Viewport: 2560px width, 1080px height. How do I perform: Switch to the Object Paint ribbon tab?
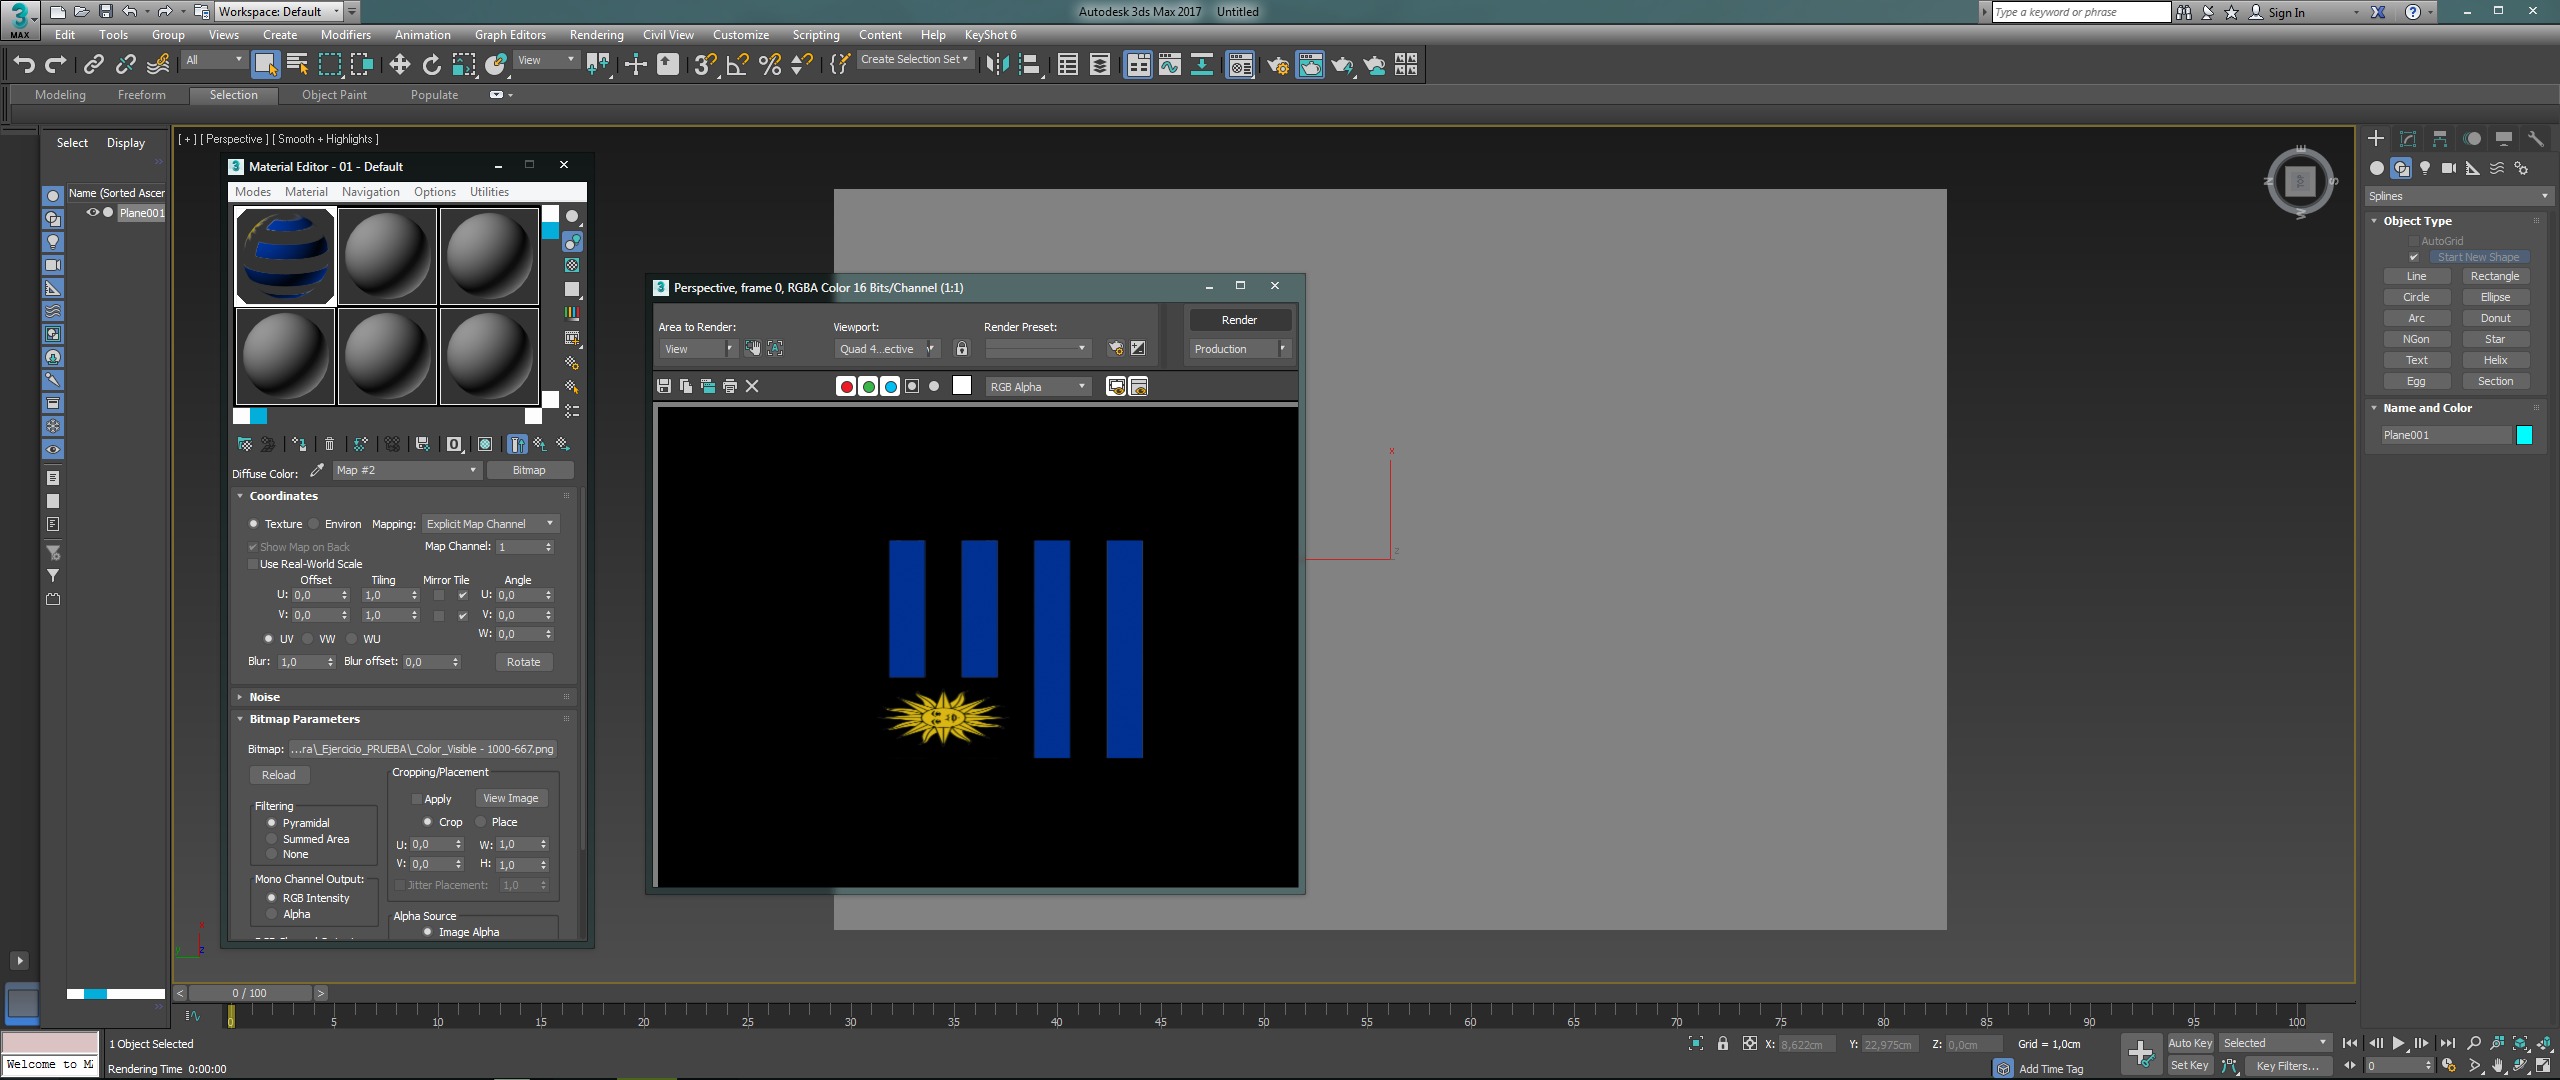point(334,95)
